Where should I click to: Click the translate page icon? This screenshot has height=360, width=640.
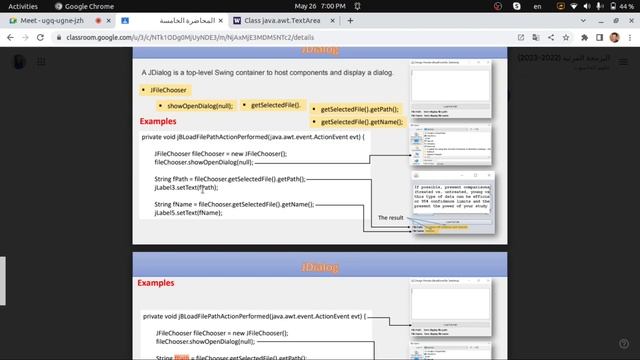point(536,38)
